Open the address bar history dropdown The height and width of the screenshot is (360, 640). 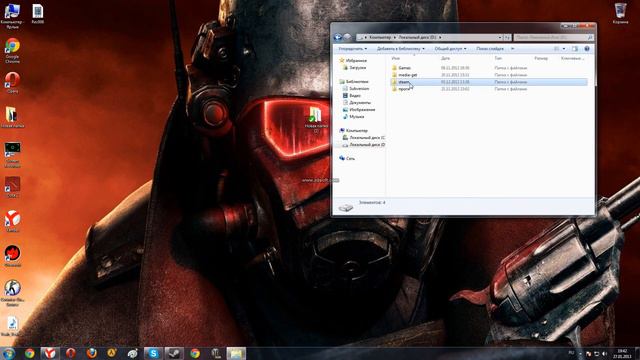(500, 37)
